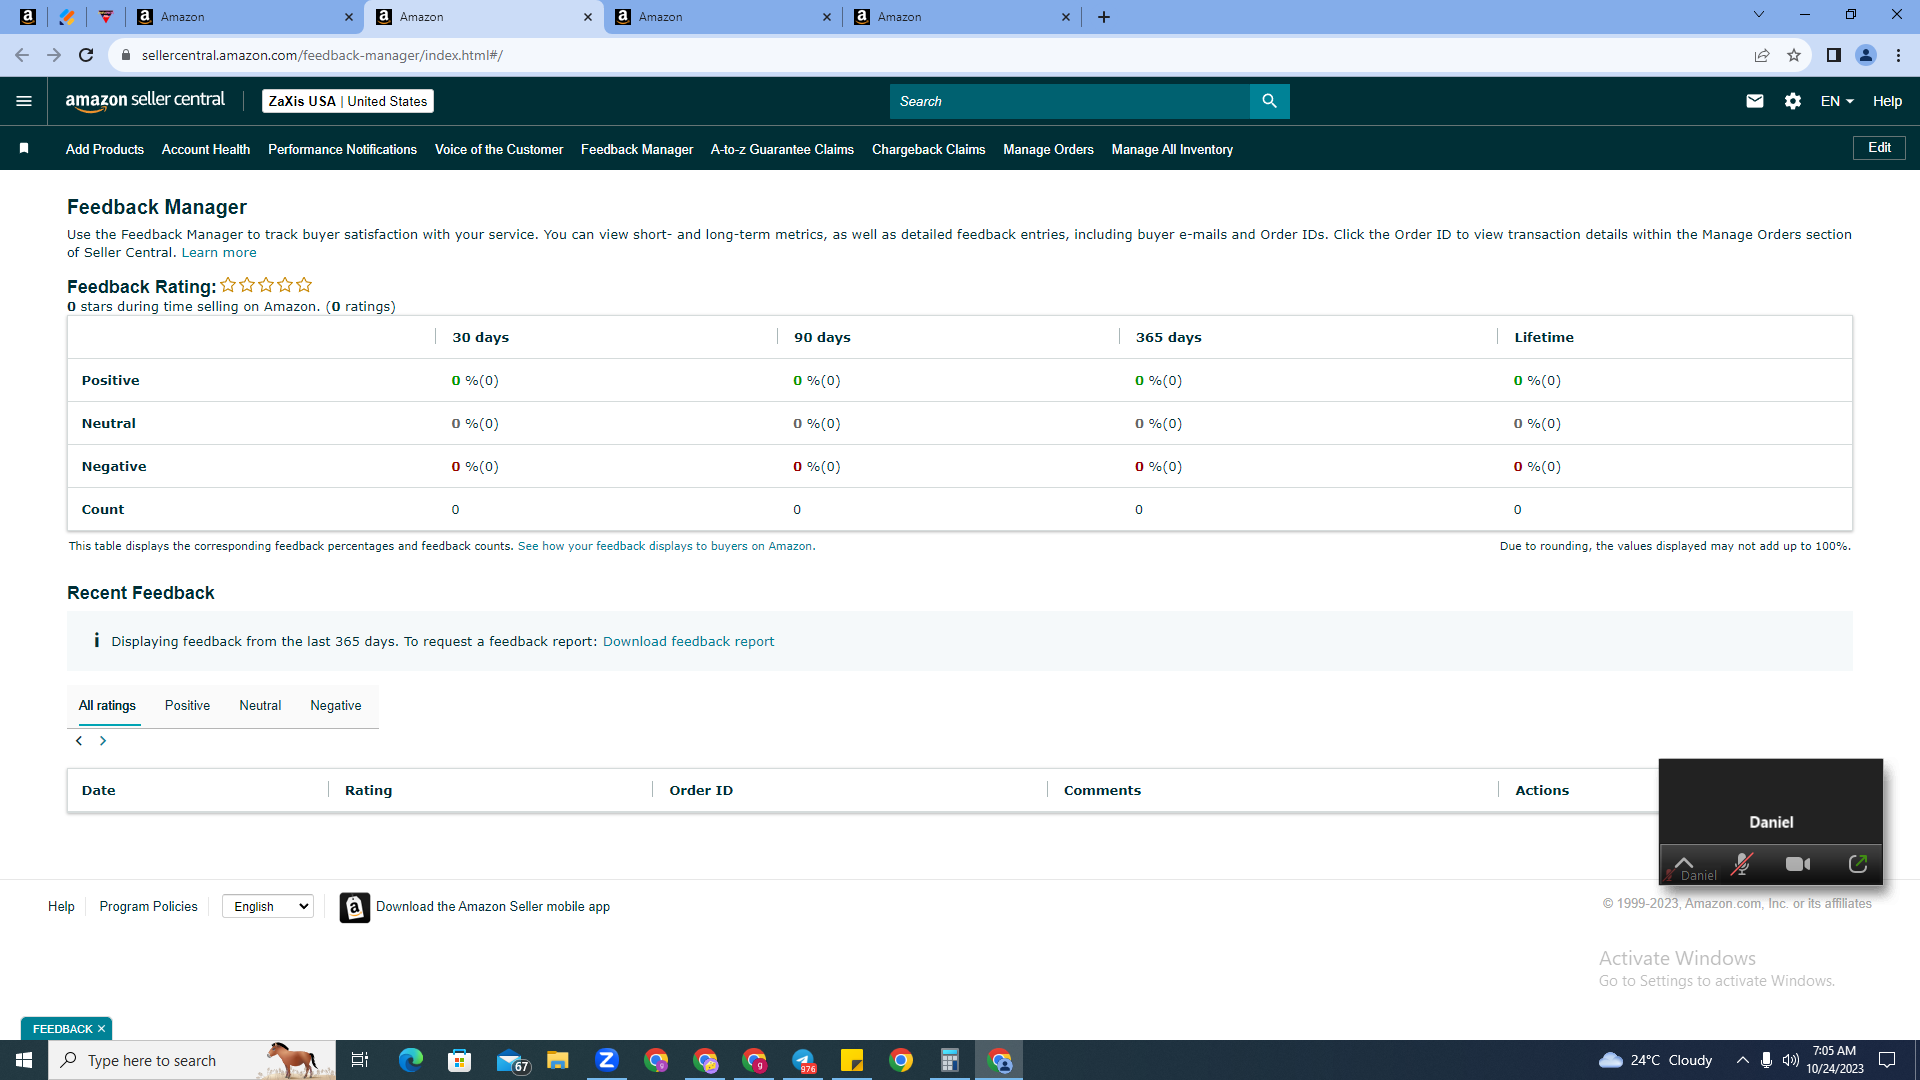Open Sticky Notes from the taskbar
The image size is (1920, 1080).
coord(852,1060)
